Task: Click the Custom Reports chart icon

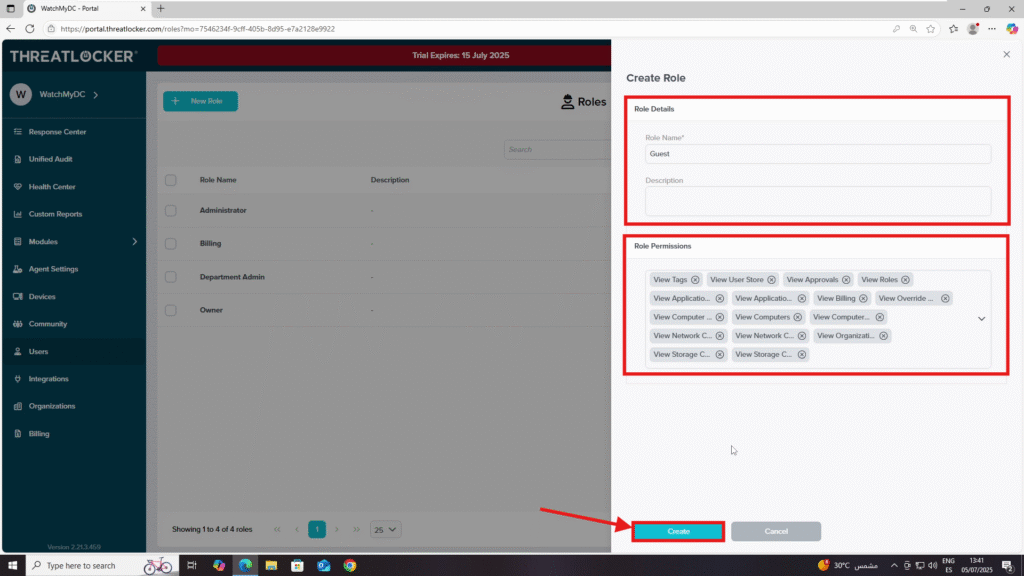Action: click(18, 214)
